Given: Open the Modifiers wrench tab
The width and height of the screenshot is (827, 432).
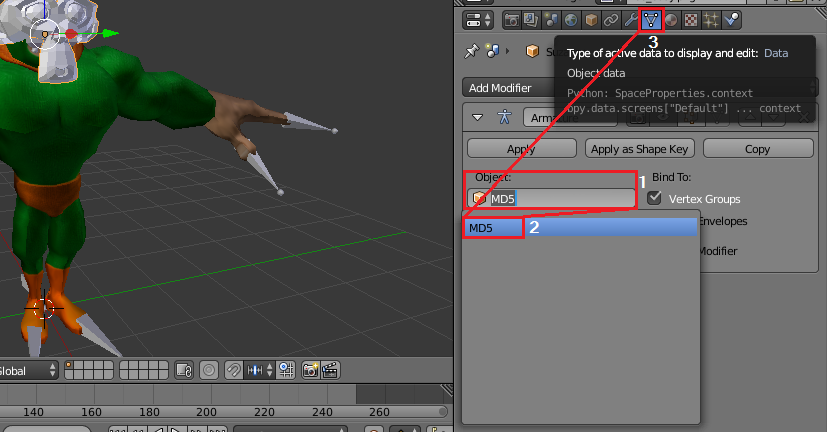Looking at the screenshot, I should [x=631, y=21].
